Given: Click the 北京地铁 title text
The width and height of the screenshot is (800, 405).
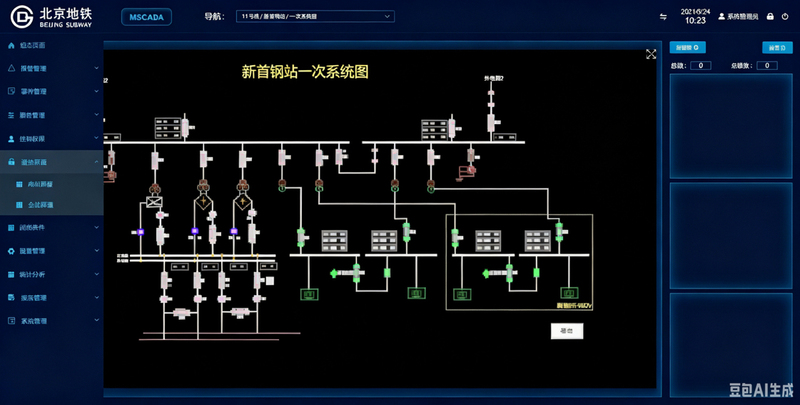Looking at the screenshot, I should pyautogui.click(x=66, y=13).
